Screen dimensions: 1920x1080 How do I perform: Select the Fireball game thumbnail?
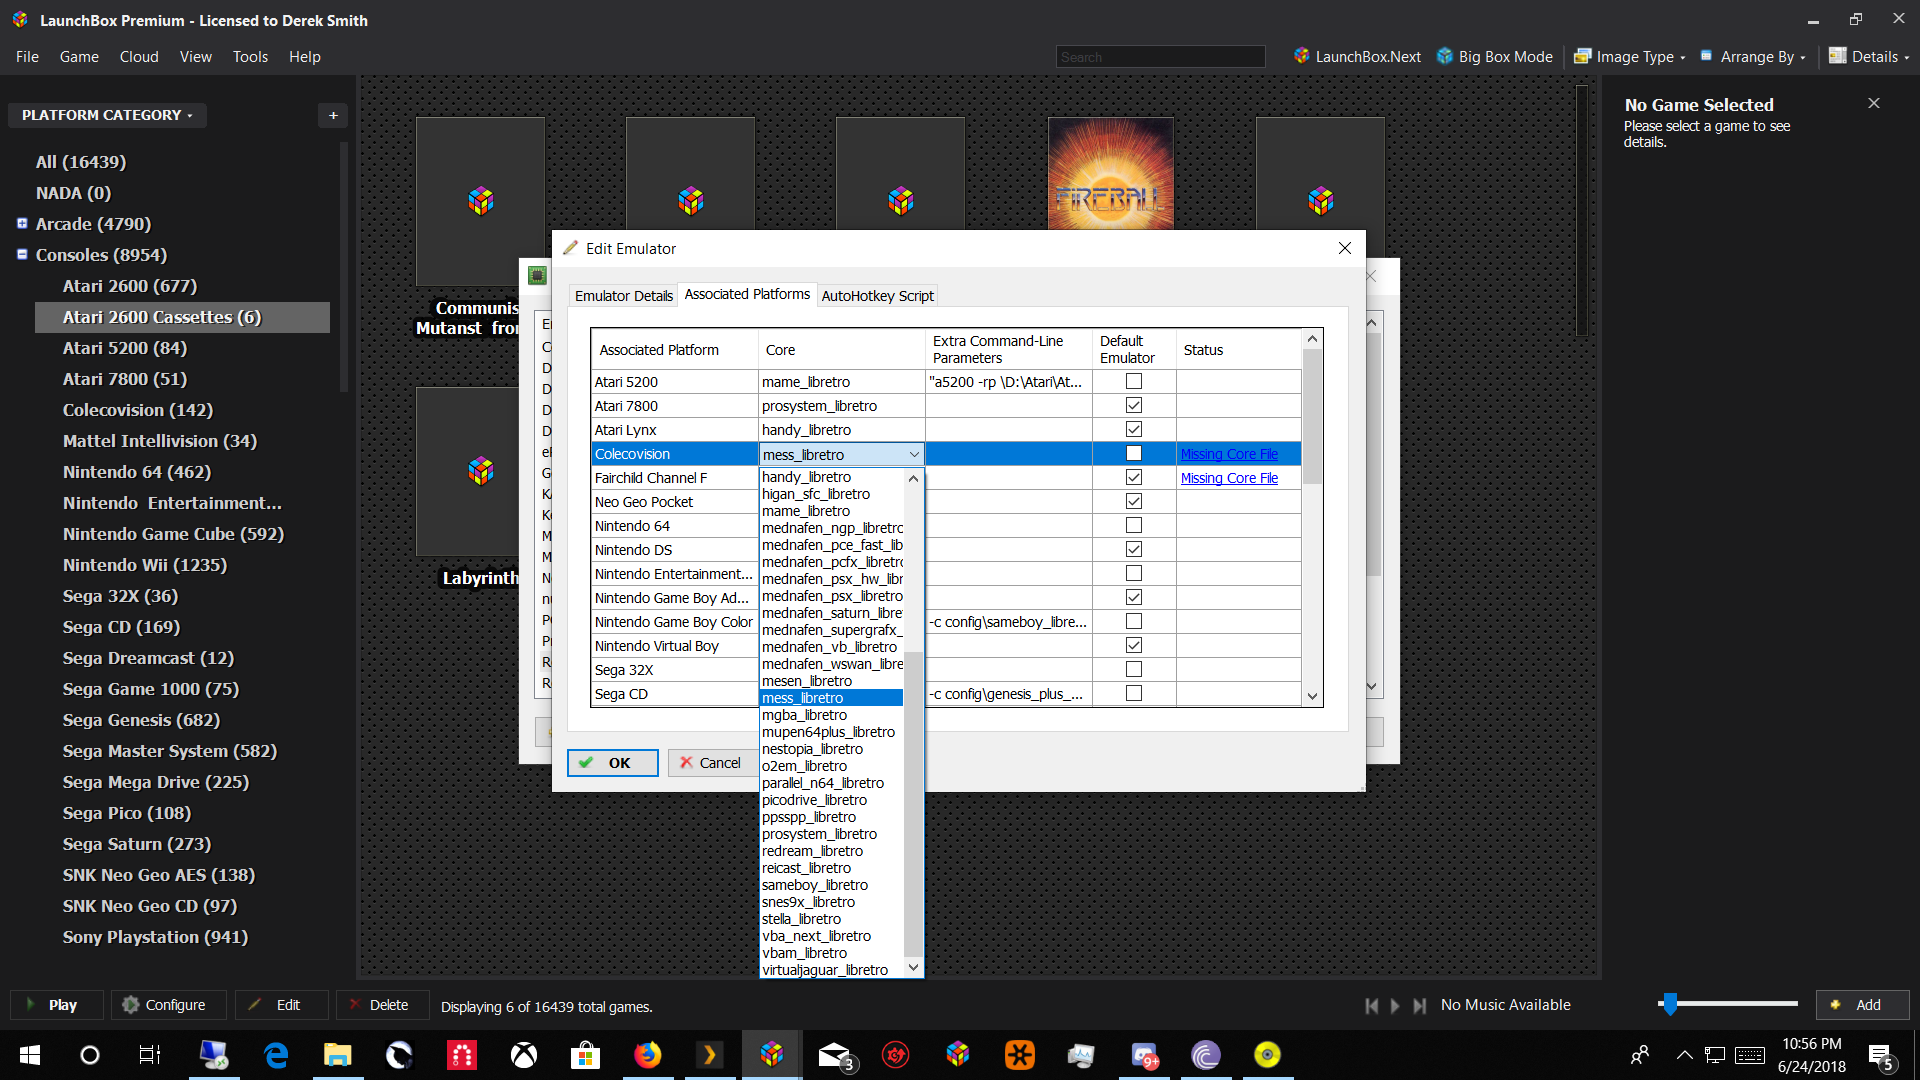[x=1110, y=174]
